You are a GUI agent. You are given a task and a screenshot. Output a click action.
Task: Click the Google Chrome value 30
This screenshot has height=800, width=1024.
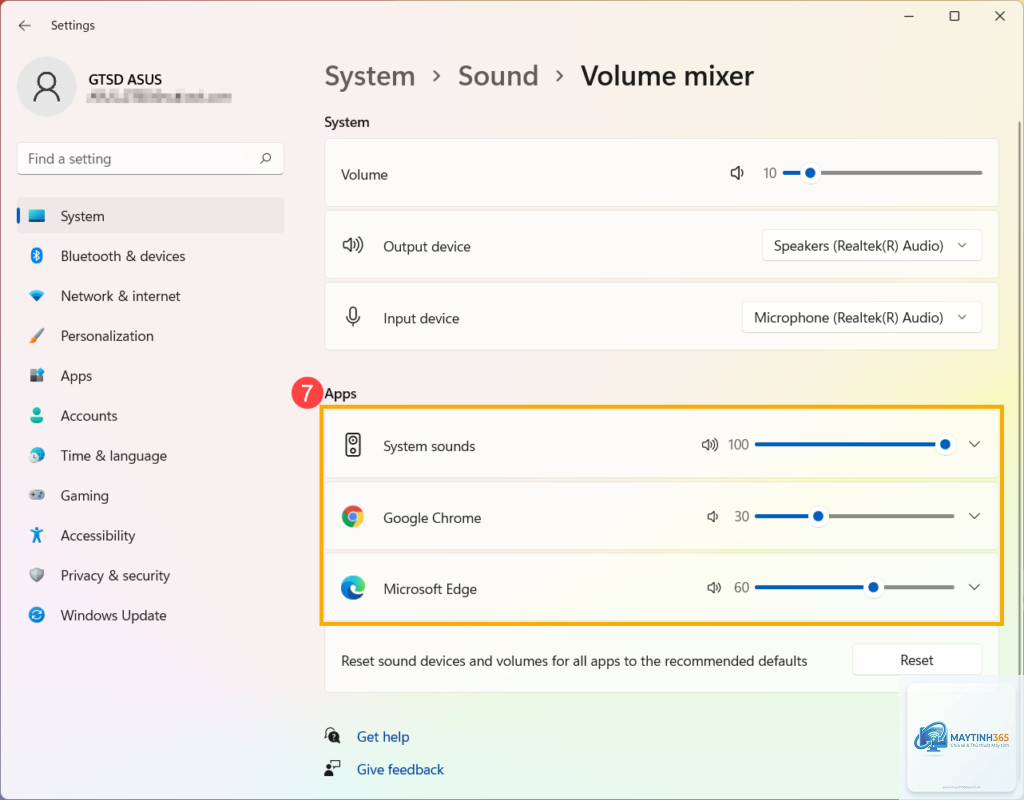[741, 517]
